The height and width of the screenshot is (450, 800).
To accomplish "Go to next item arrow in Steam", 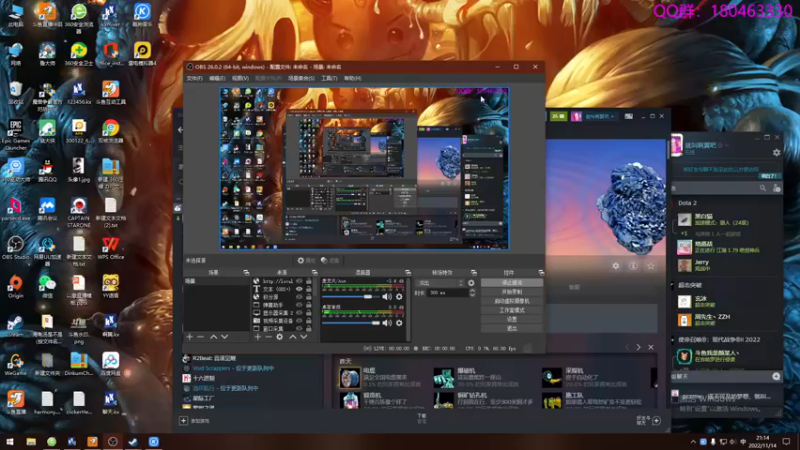I will point(638,347).
